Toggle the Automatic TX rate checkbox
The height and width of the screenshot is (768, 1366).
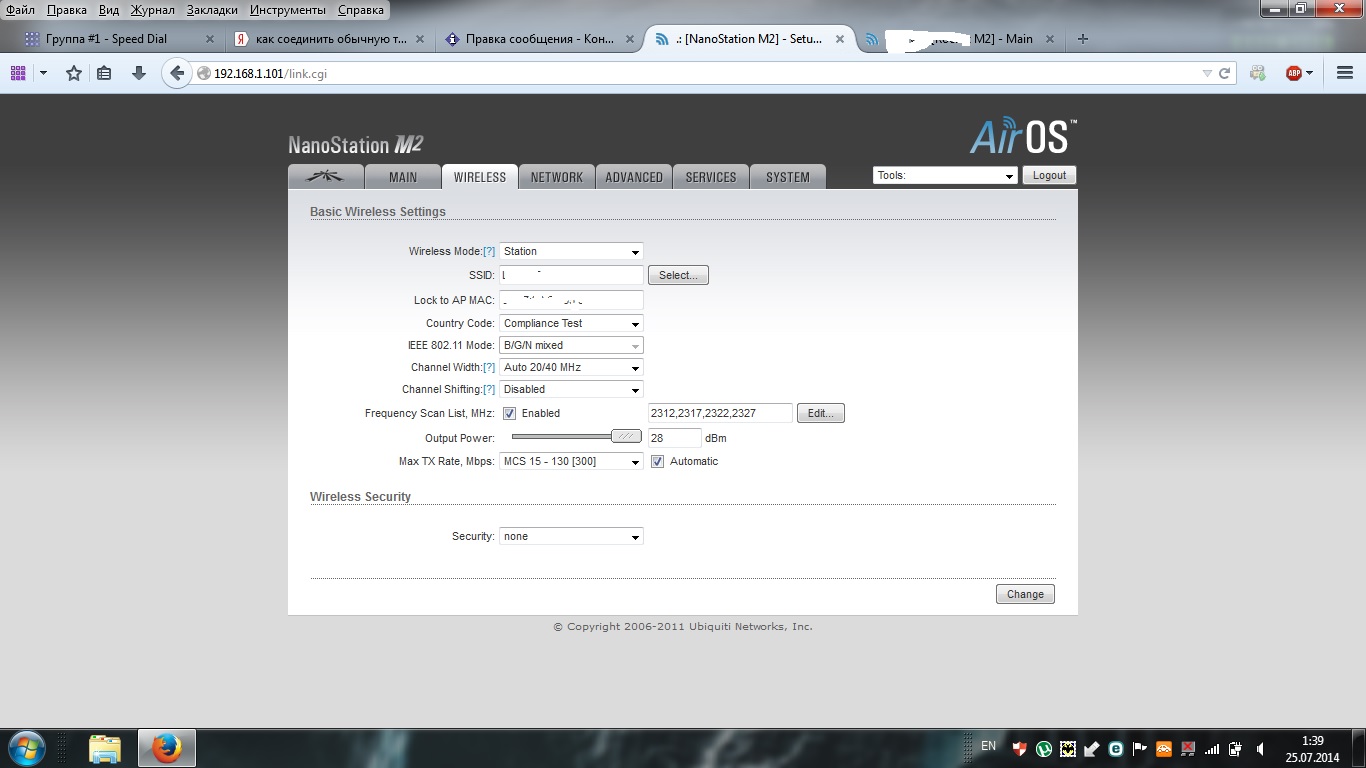pos(657,461)
